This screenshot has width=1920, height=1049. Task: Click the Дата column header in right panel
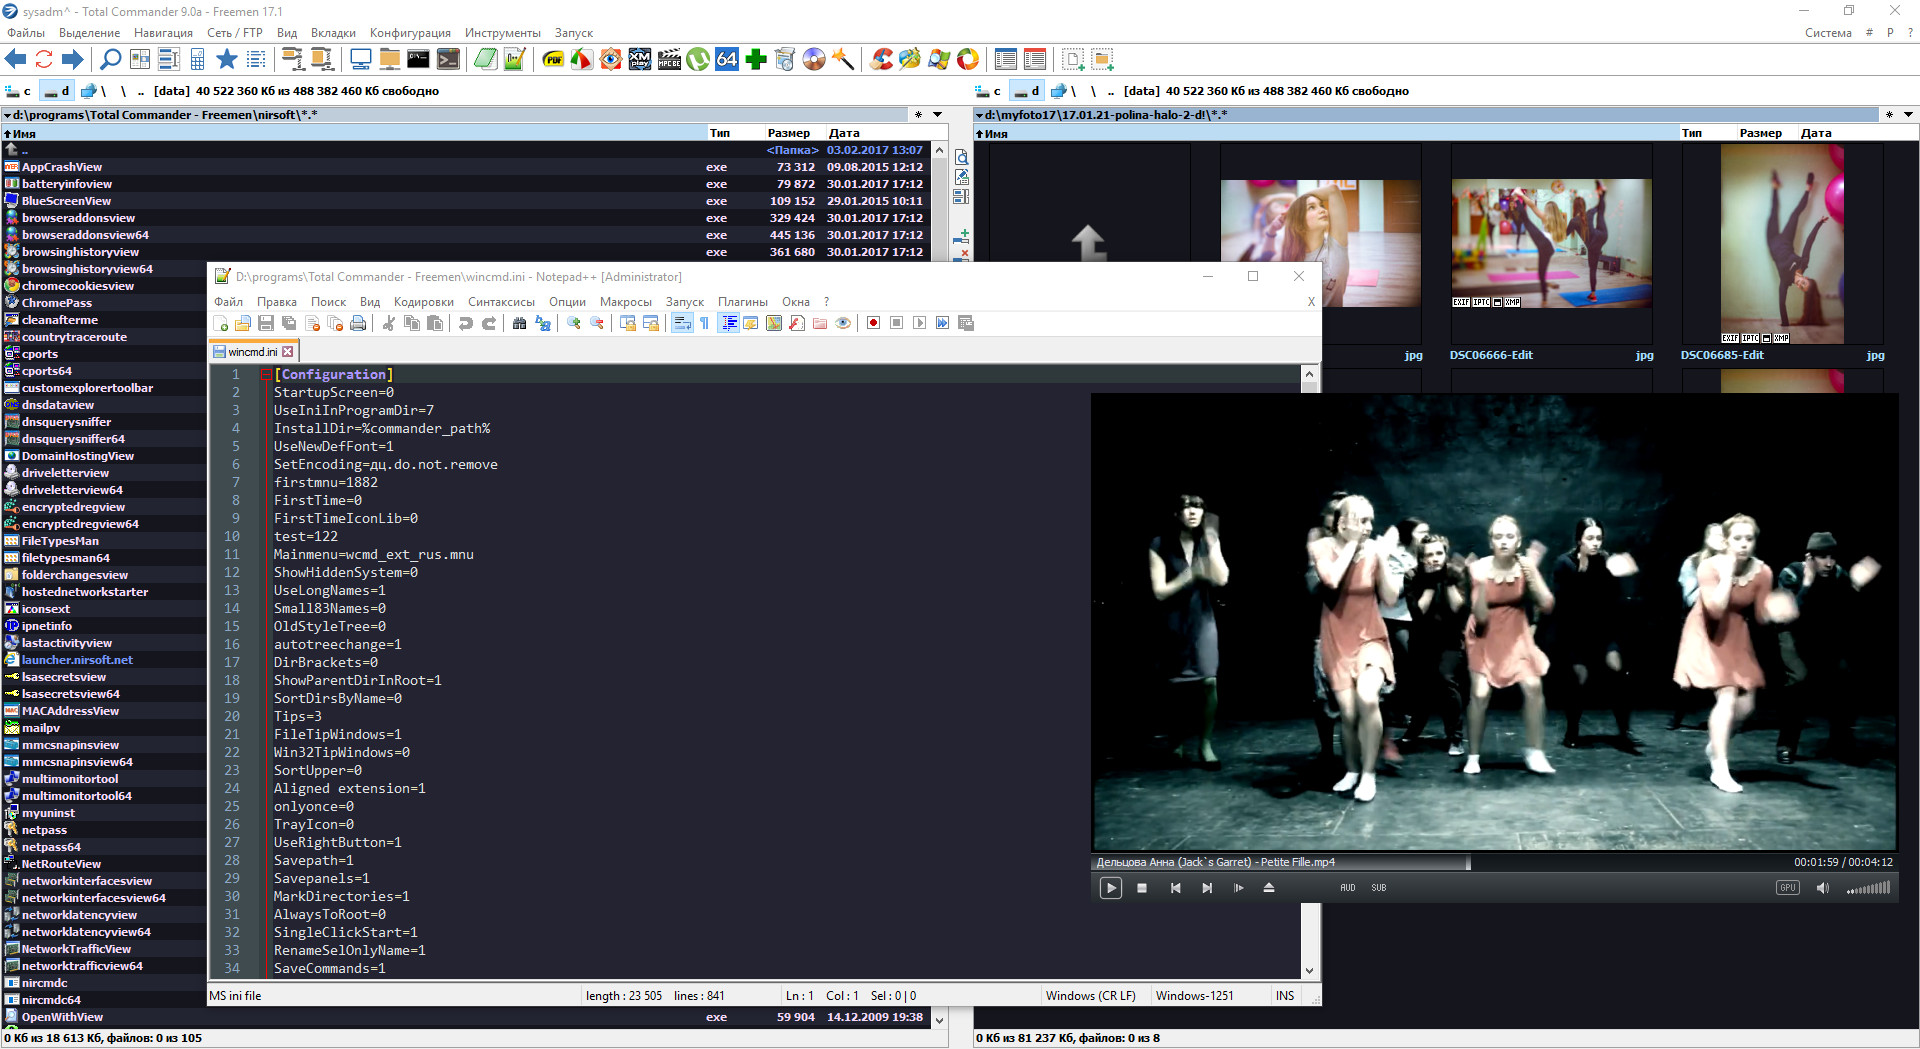(1816, 133)
